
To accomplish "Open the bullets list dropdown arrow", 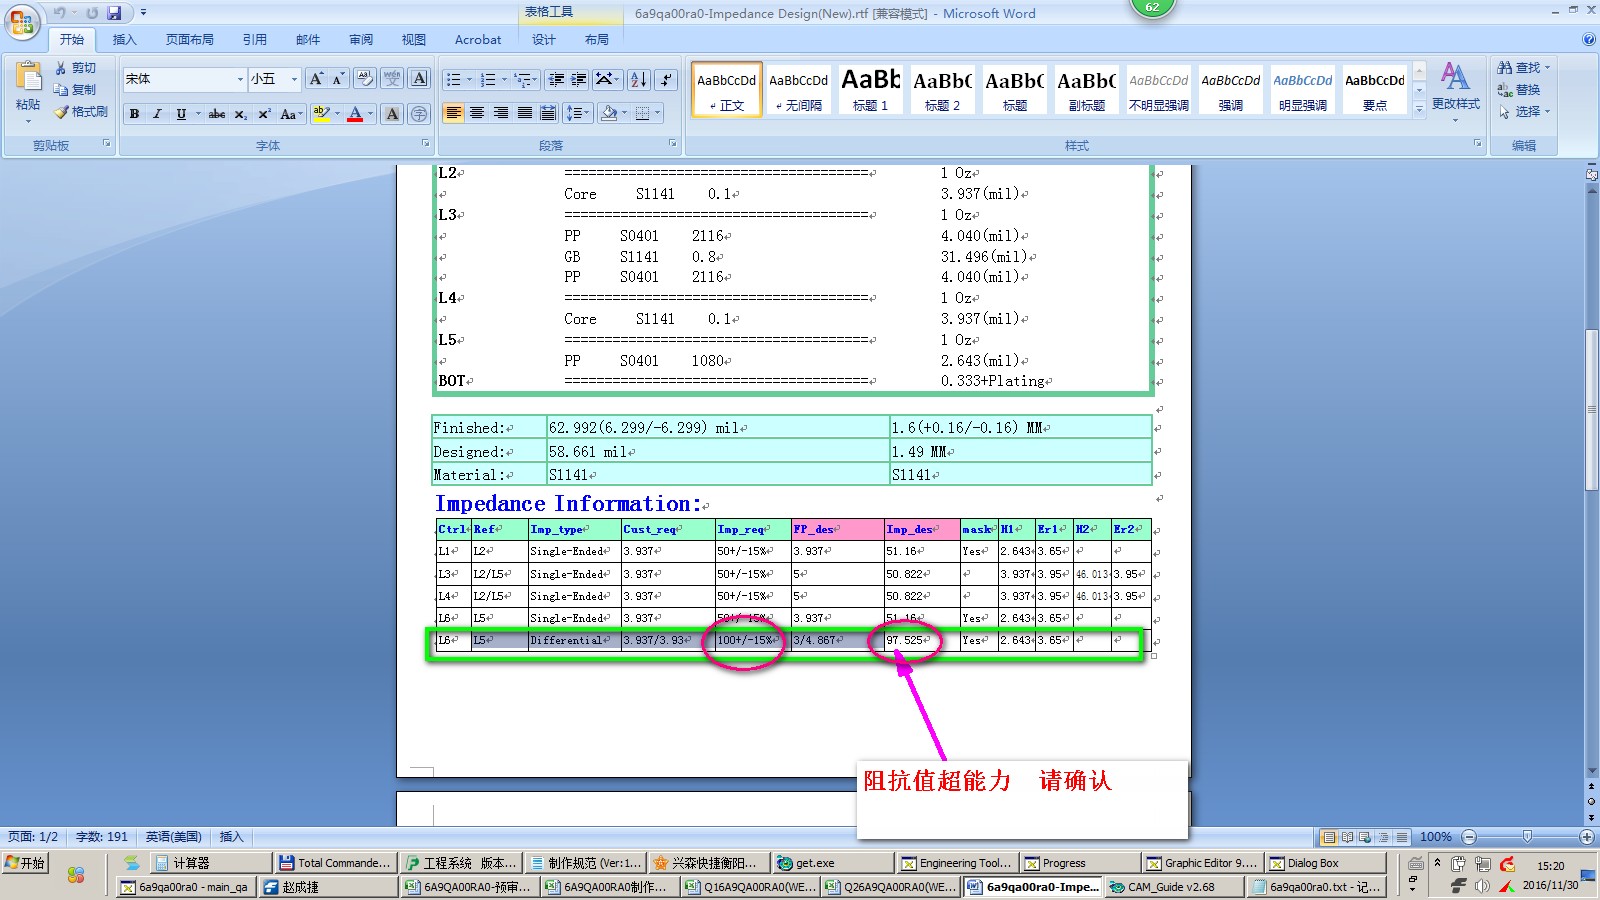I will tap(470, 79).
